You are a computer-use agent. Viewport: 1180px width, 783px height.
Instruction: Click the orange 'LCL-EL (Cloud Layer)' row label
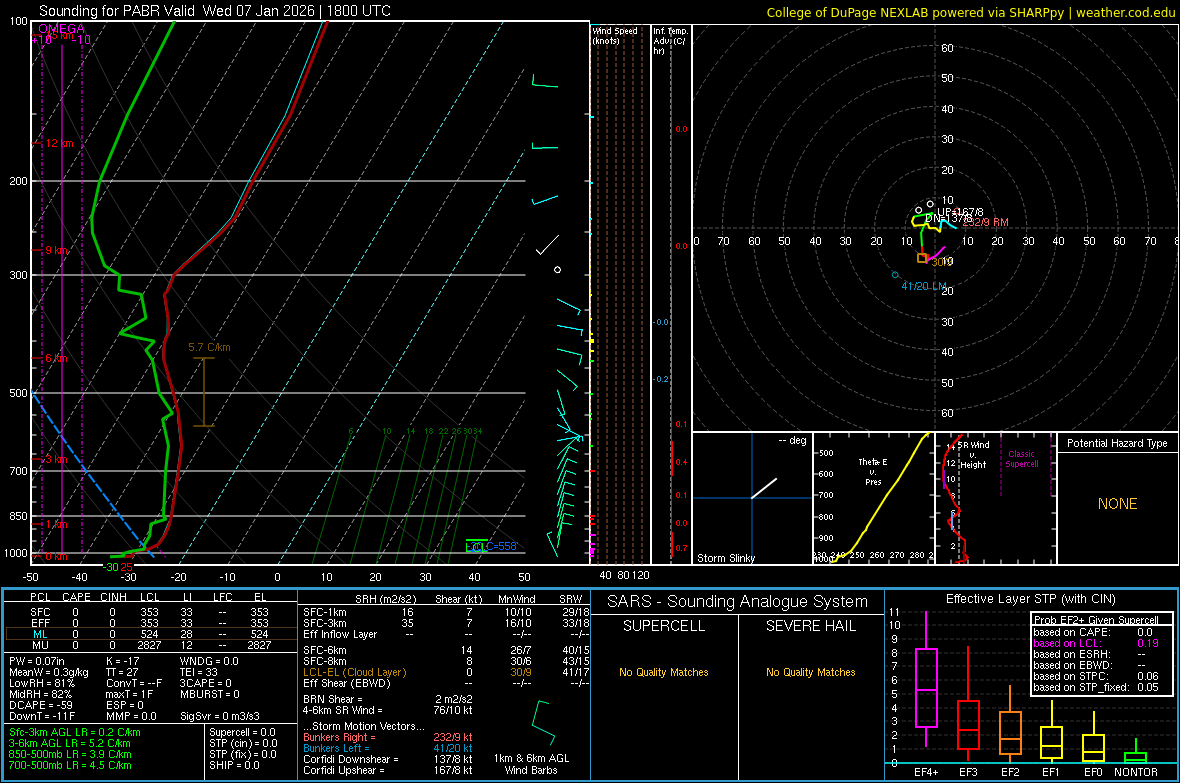pos(354,672)
